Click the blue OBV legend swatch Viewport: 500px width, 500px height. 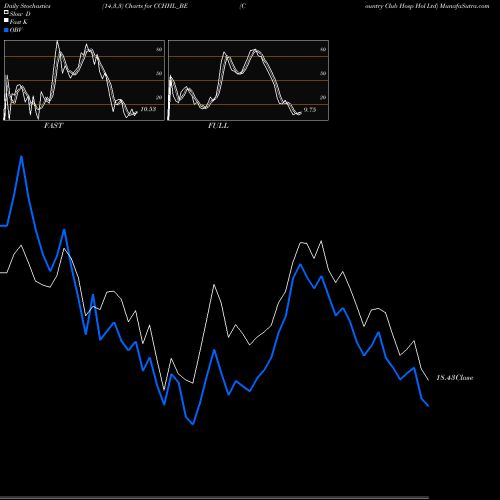6,30
